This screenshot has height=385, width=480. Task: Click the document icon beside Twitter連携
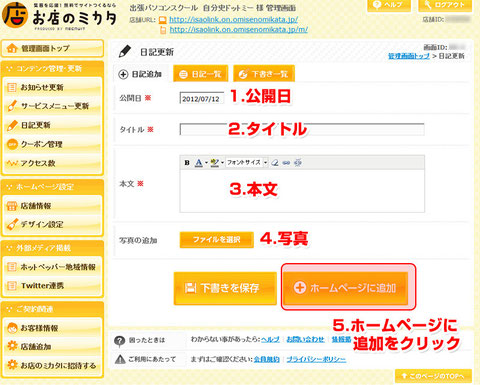(x=12, y=286)
